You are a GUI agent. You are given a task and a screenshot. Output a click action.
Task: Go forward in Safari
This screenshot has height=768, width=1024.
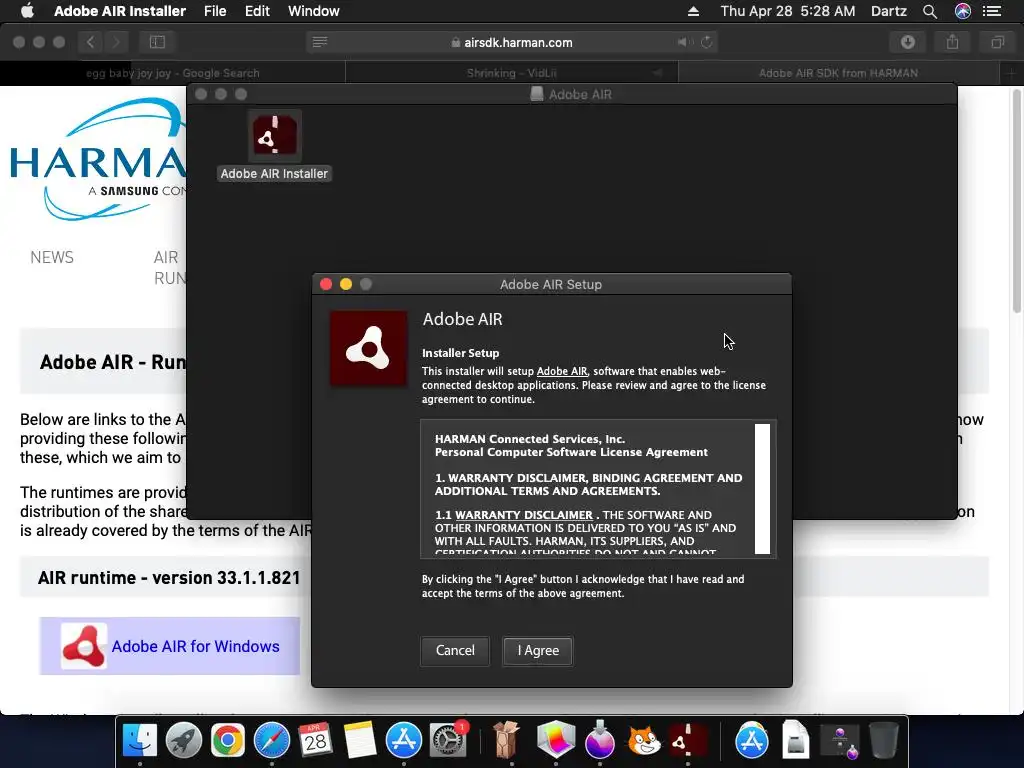point(116,42)
